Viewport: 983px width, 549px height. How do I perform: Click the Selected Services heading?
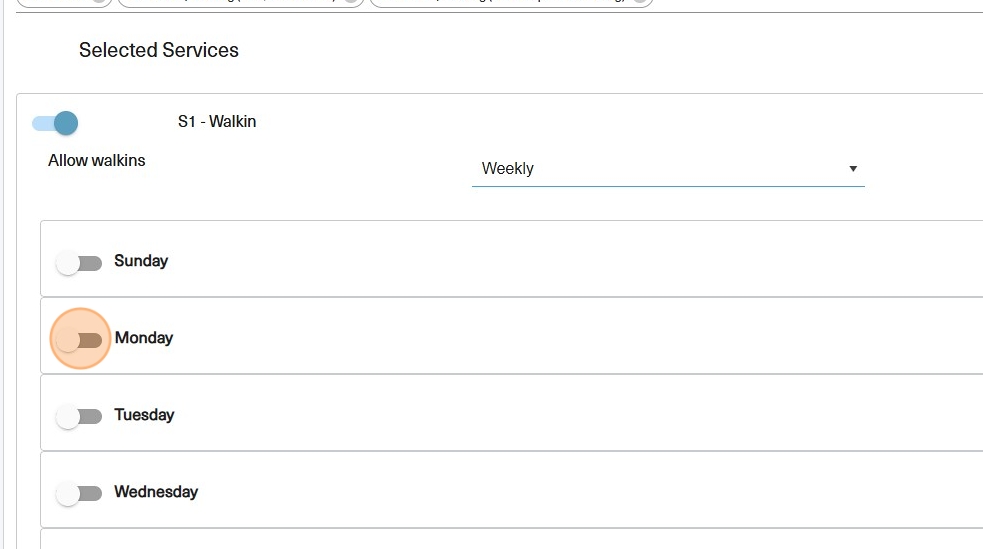point(159,50)
